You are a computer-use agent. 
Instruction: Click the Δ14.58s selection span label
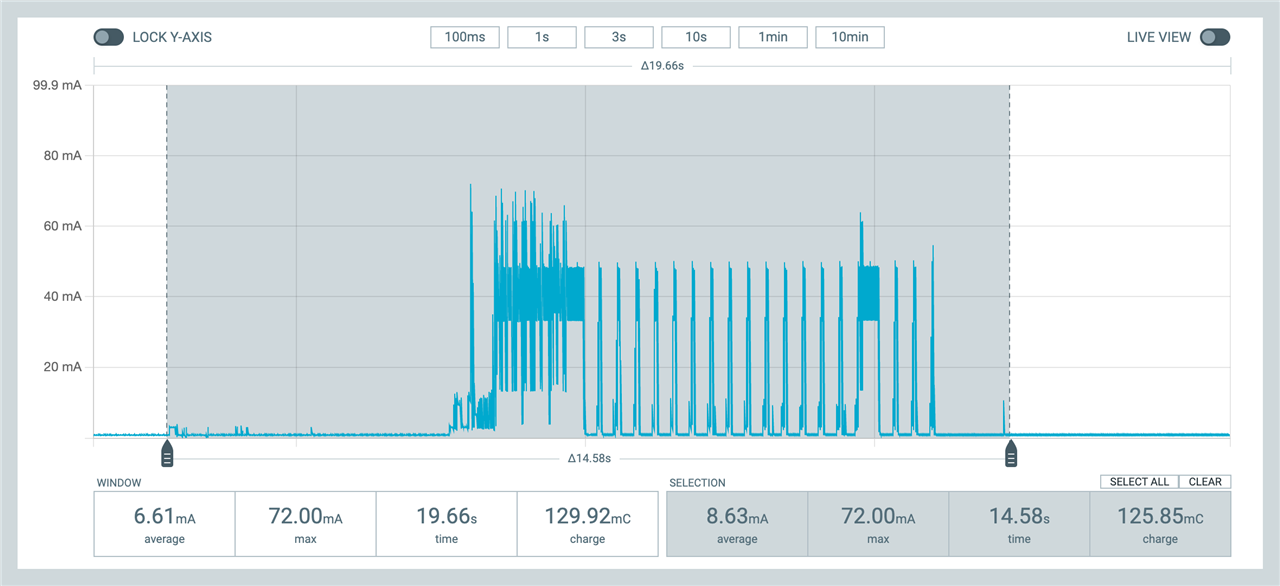(x=588, y=459)
